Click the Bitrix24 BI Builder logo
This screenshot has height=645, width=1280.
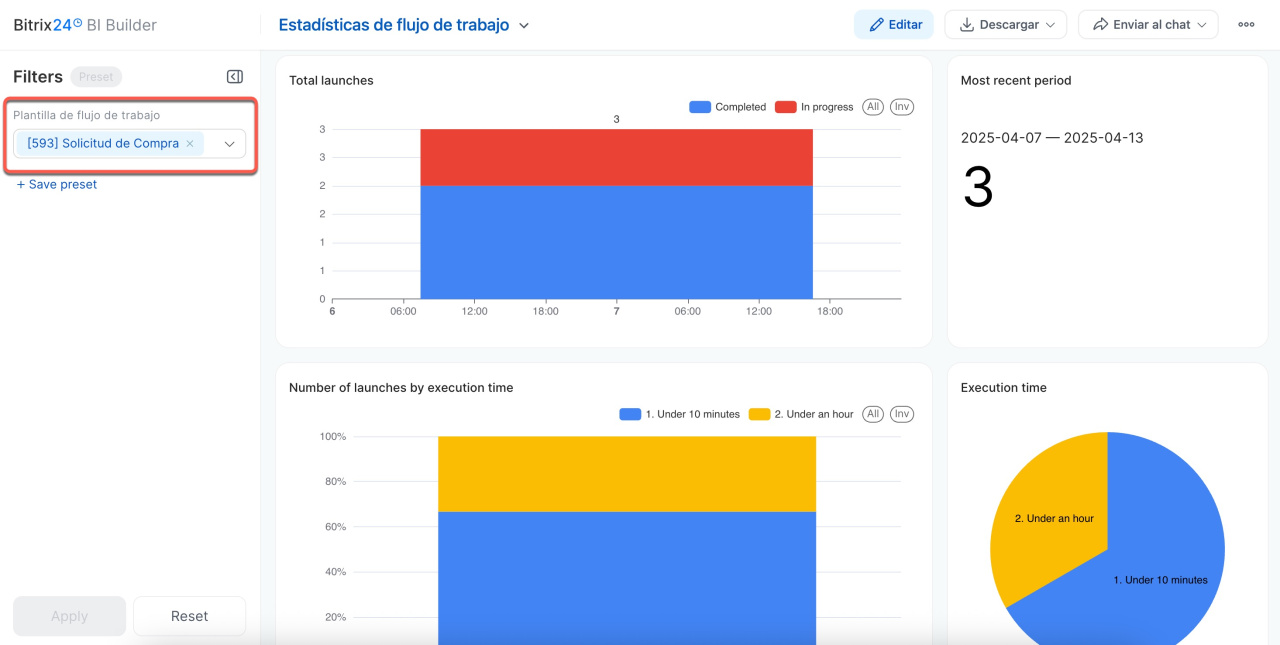85,25
